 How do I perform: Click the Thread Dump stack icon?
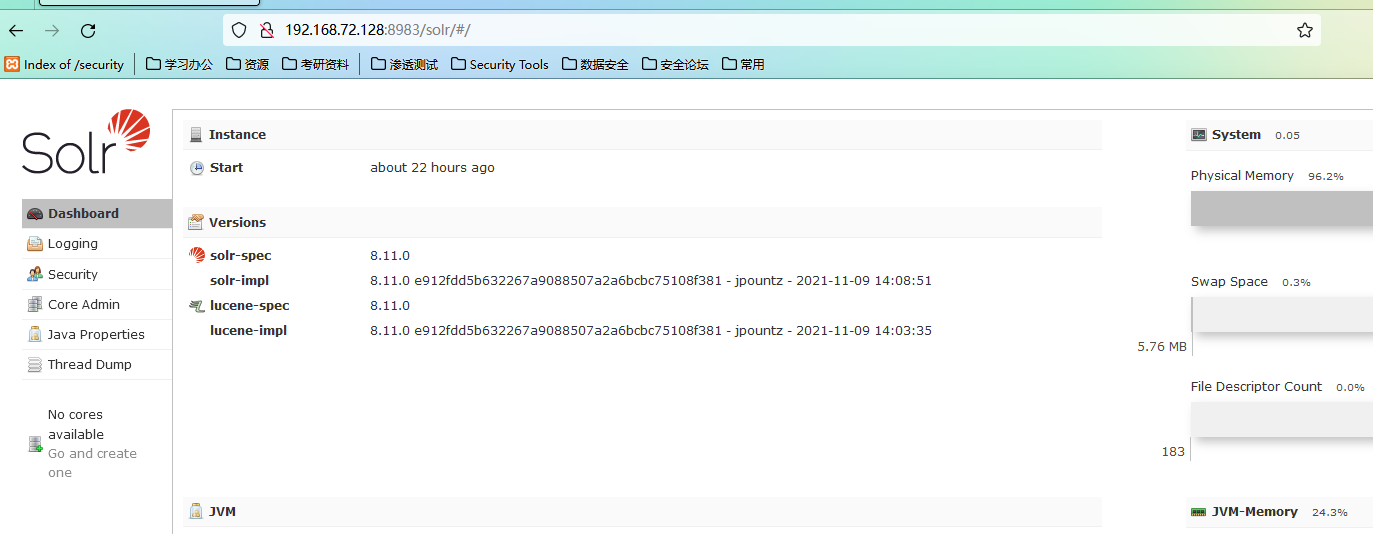coord(35,365)
